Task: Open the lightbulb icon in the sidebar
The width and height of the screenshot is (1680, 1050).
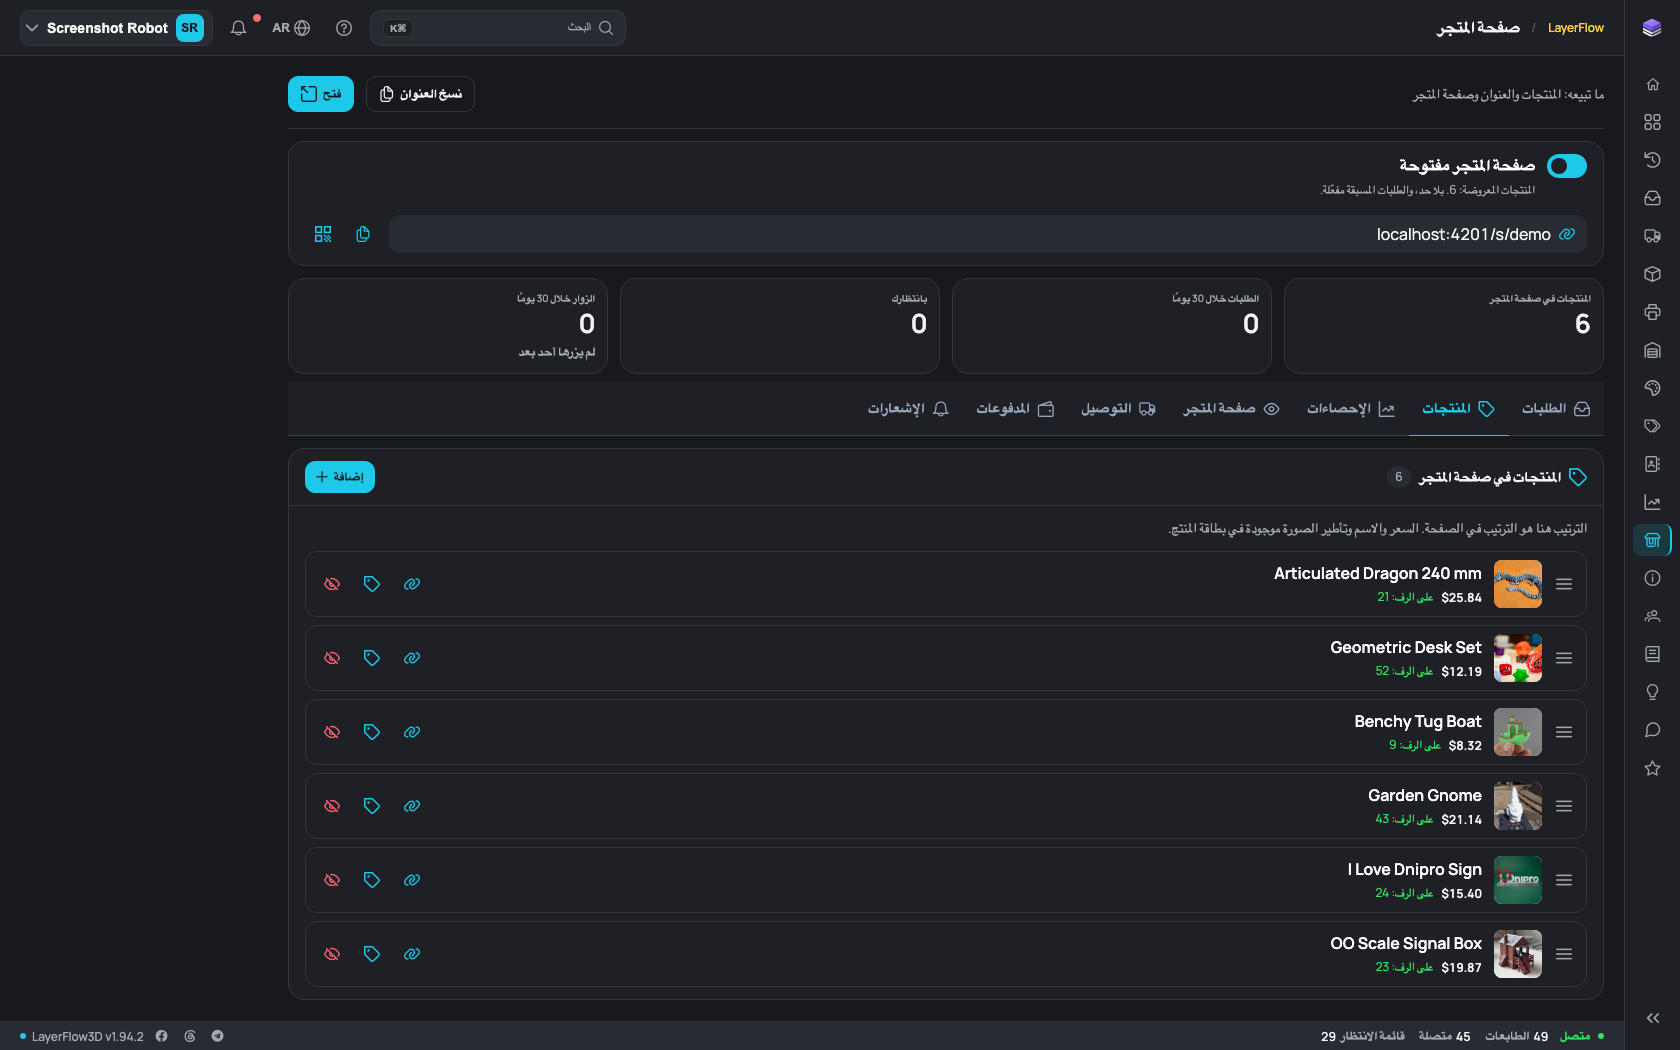Action: pyautogui.click(x=1652, y=692)
